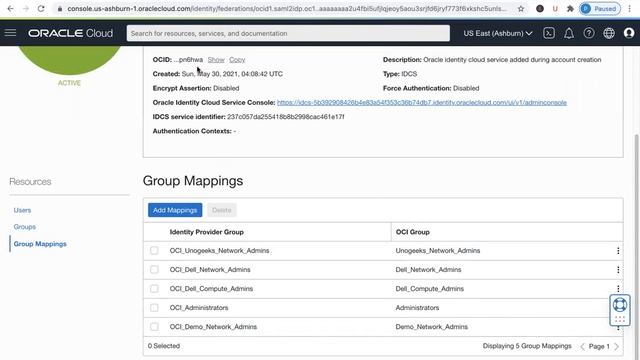Go to next page of group mappings
This screenshot has width=640, height=360.
click(616, 347)
